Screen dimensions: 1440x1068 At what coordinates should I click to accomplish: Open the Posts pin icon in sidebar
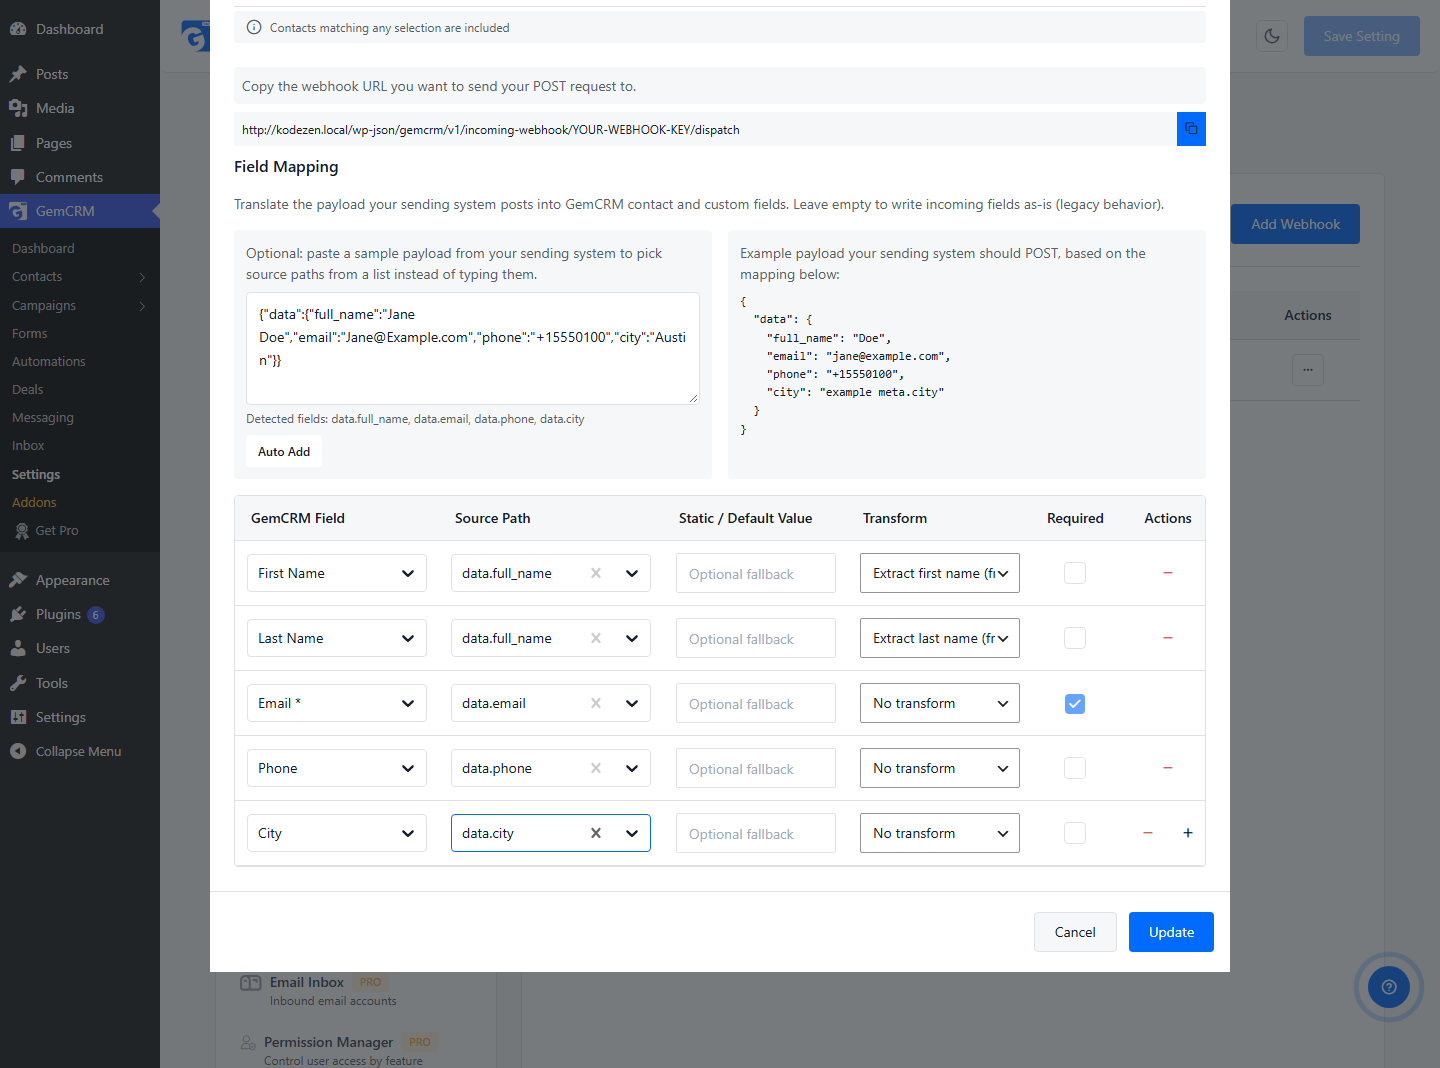(18, 74)
